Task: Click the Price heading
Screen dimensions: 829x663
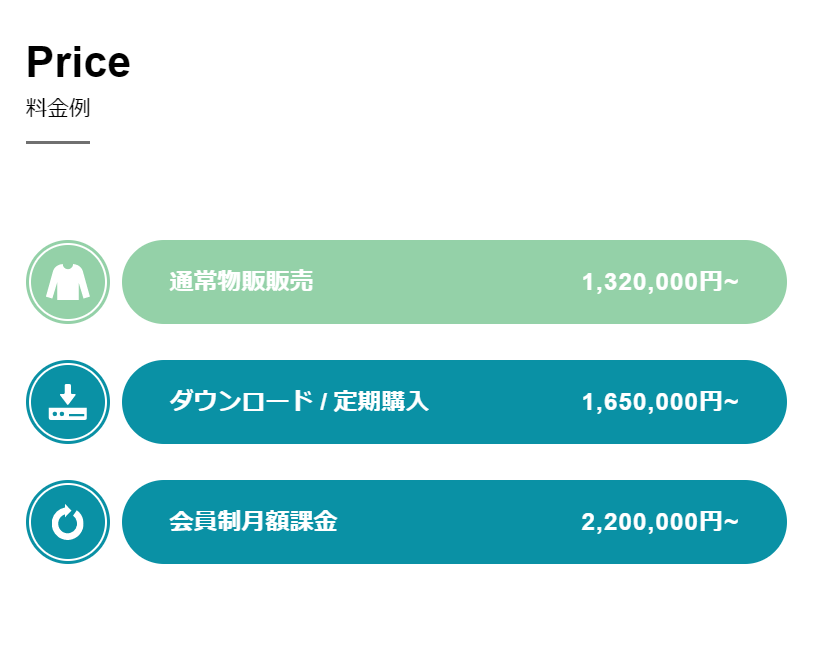Action: [78, 62]
